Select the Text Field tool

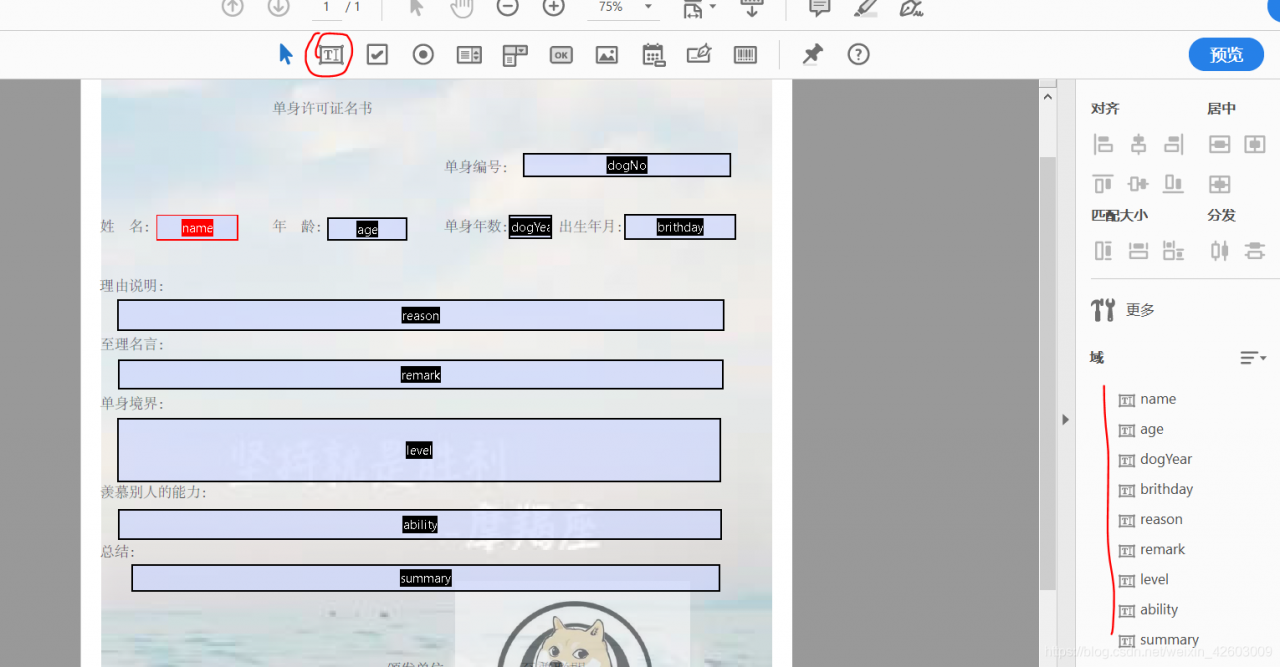(328, 54)
